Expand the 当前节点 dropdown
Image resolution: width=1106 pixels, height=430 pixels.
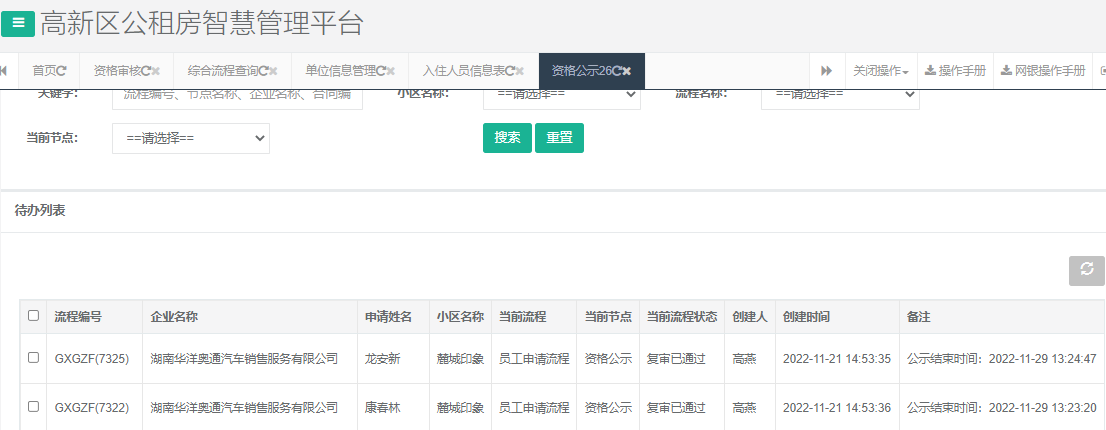pos(190,139)
